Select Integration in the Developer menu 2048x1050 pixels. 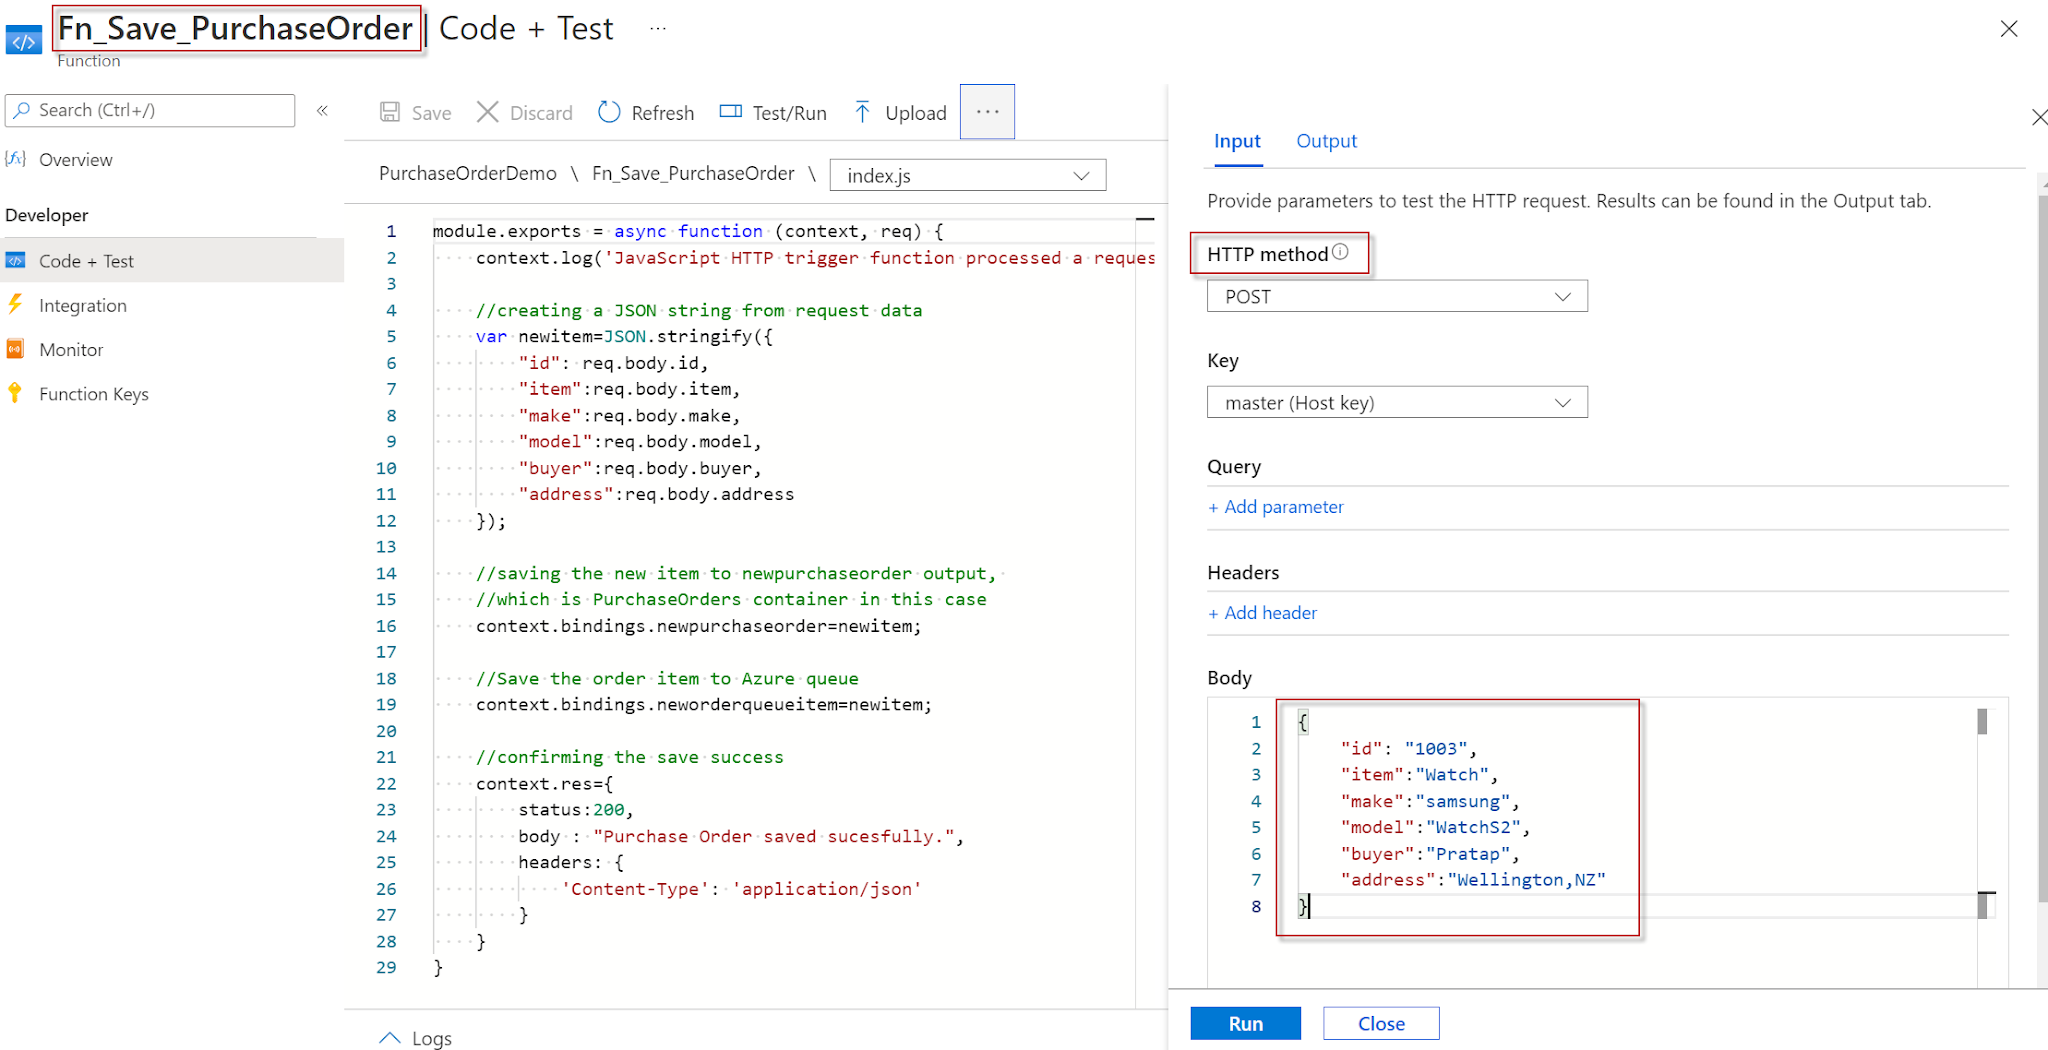83,305
